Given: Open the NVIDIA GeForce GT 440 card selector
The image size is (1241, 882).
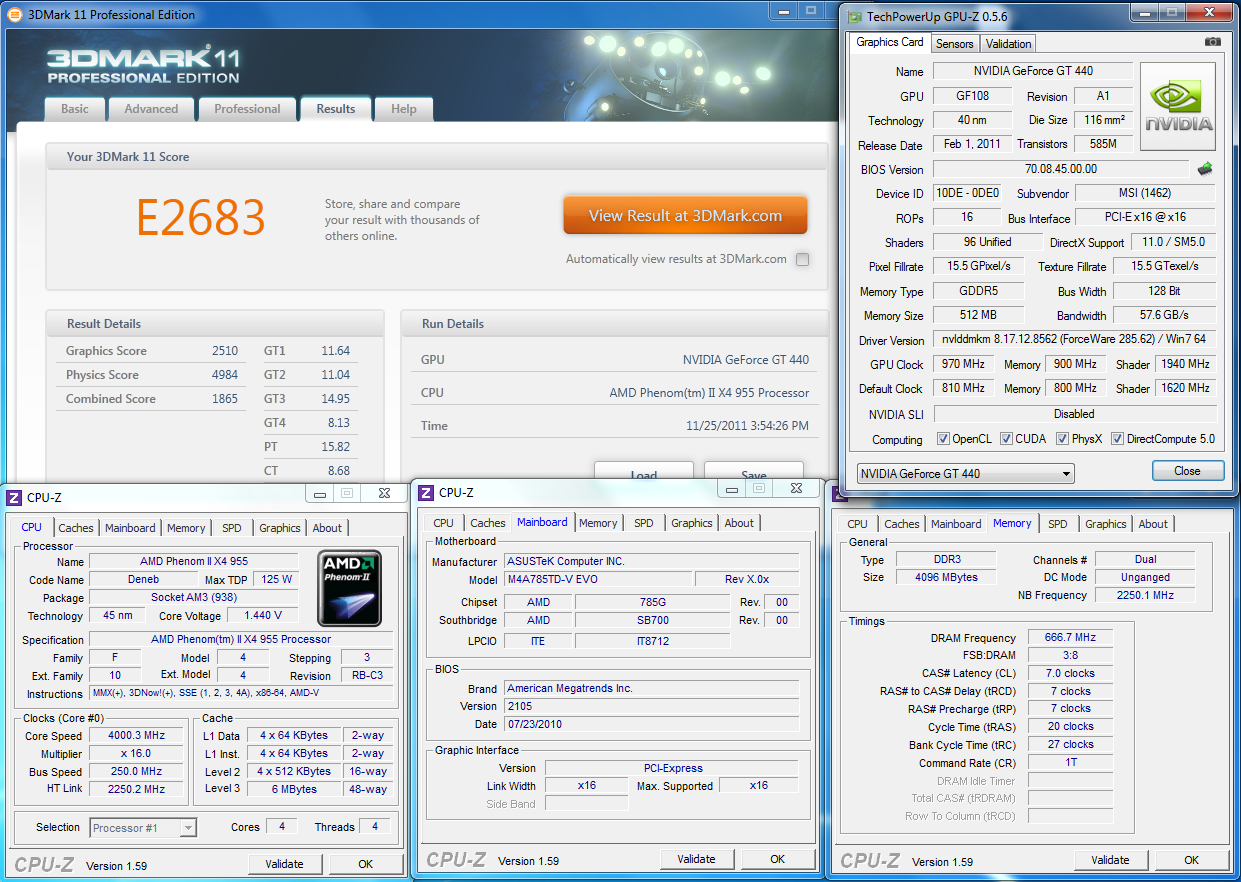Looking at the screenshot, I should click(966, 473).
